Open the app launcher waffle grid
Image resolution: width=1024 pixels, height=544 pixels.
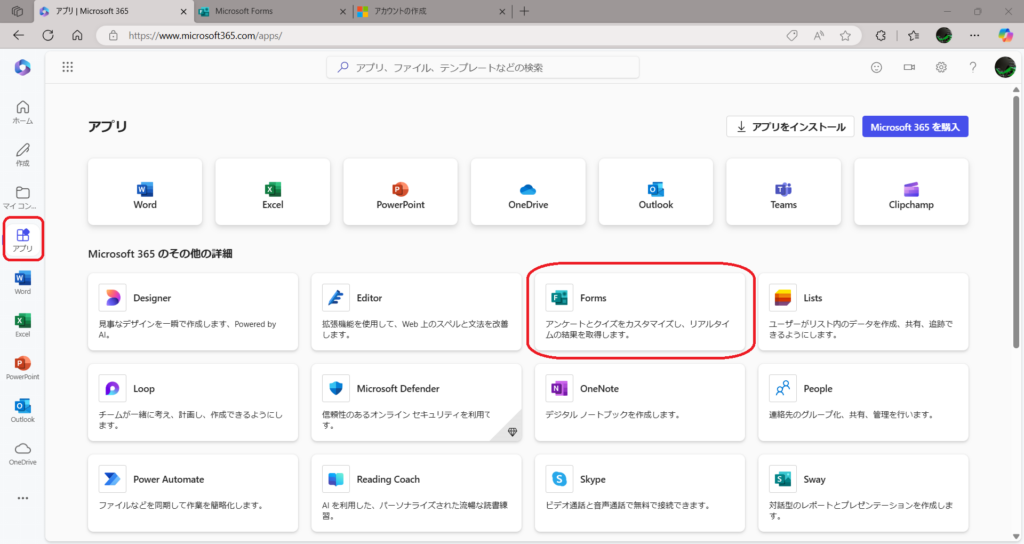click(x=67, y=67)
